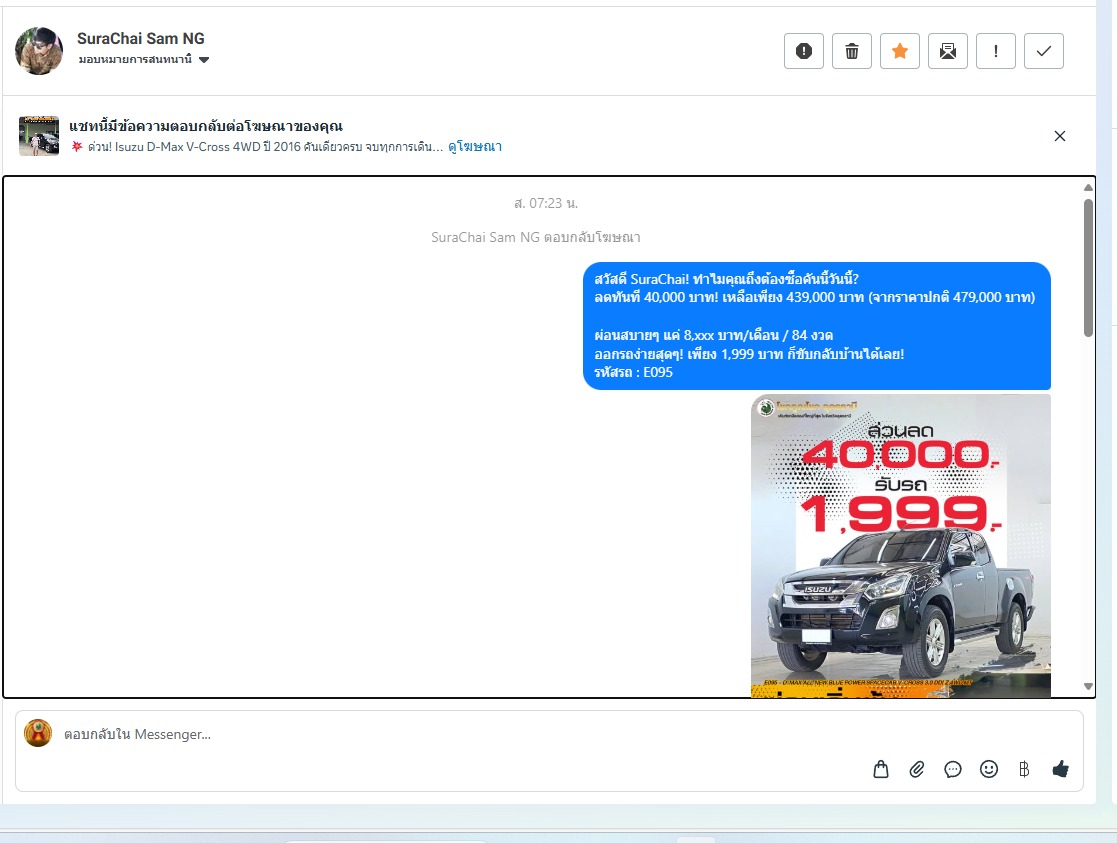Delete conversation with trash icon
This screenshot has height=843, width=1117.
coord(852,51)
